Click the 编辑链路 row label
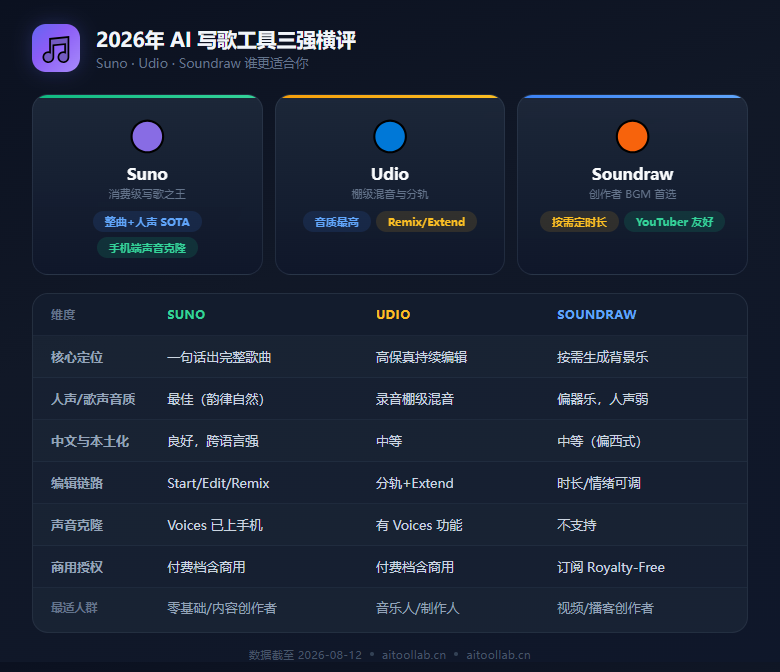The width and height of the screenshot is (780, 672). click(77, 483)
